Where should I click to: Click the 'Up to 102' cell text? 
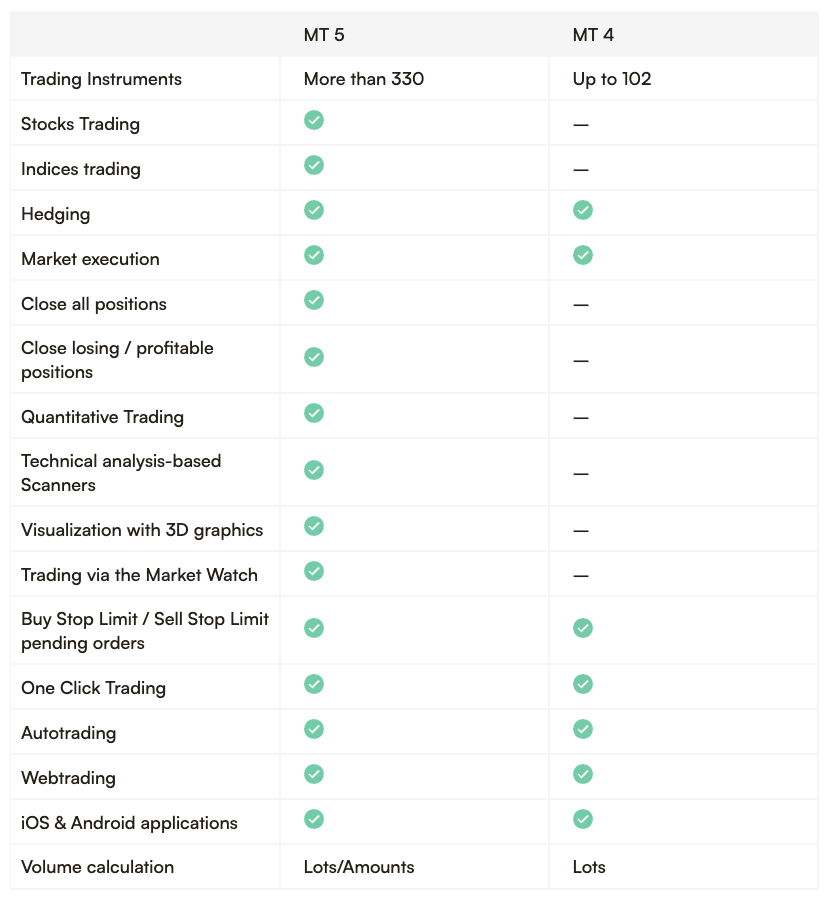(x=612, y=79)
